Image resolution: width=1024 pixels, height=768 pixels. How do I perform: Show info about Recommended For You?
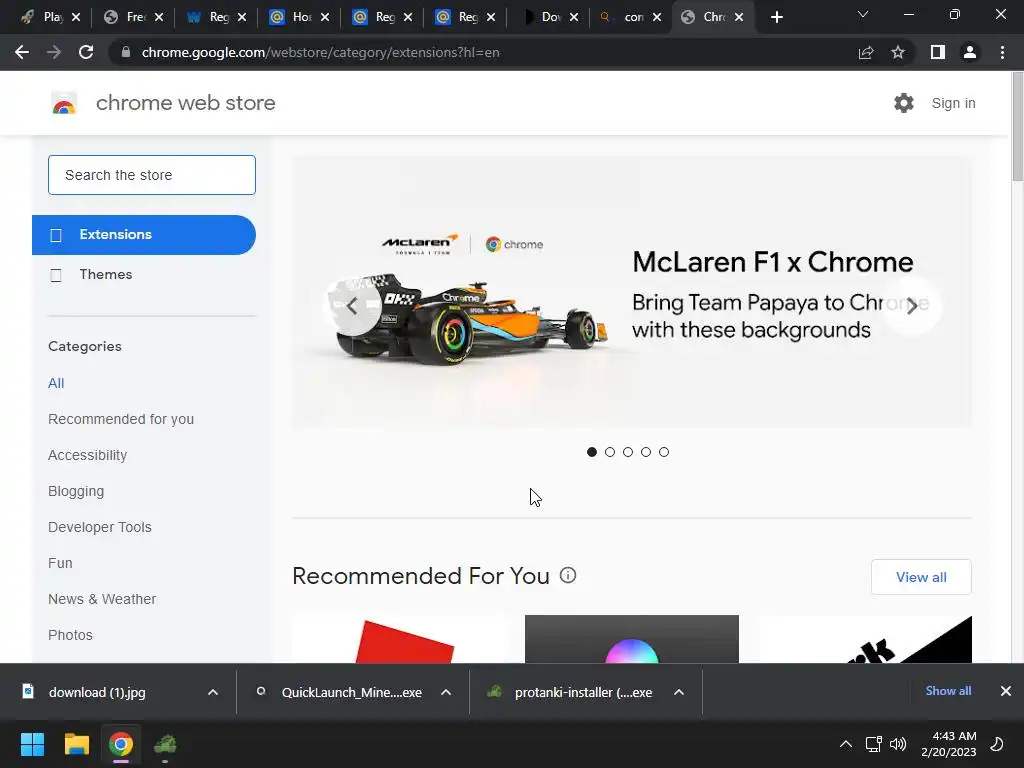pos(568,575)
